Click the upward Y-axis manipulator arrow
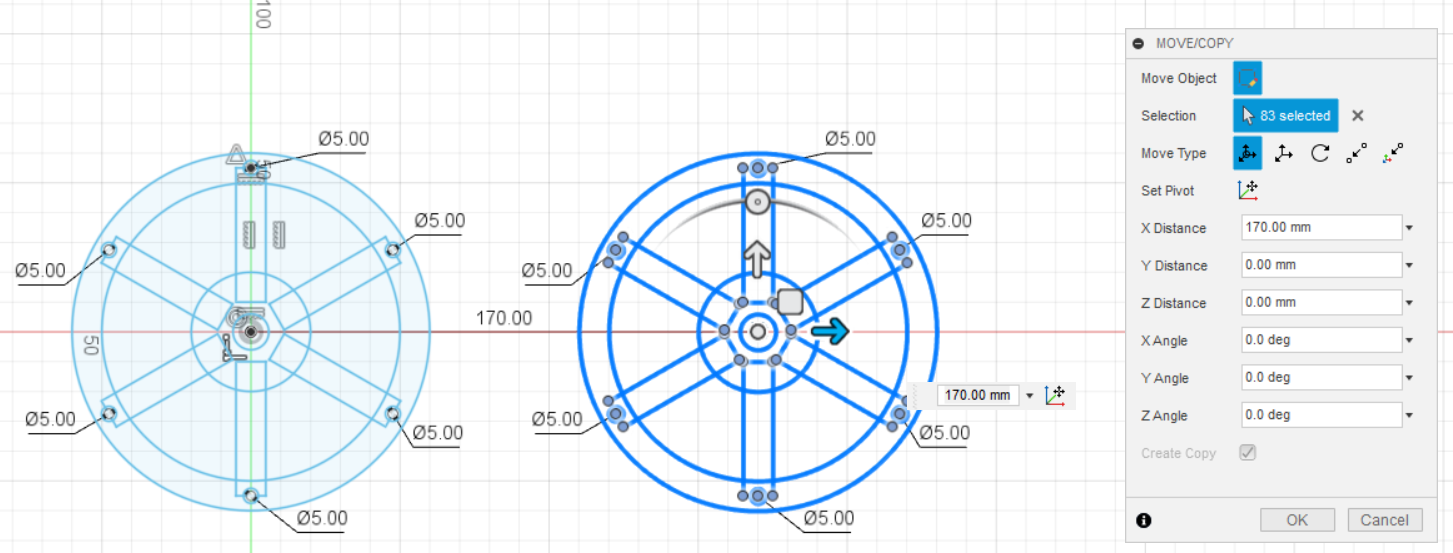1453x553 pixels. 758,258
